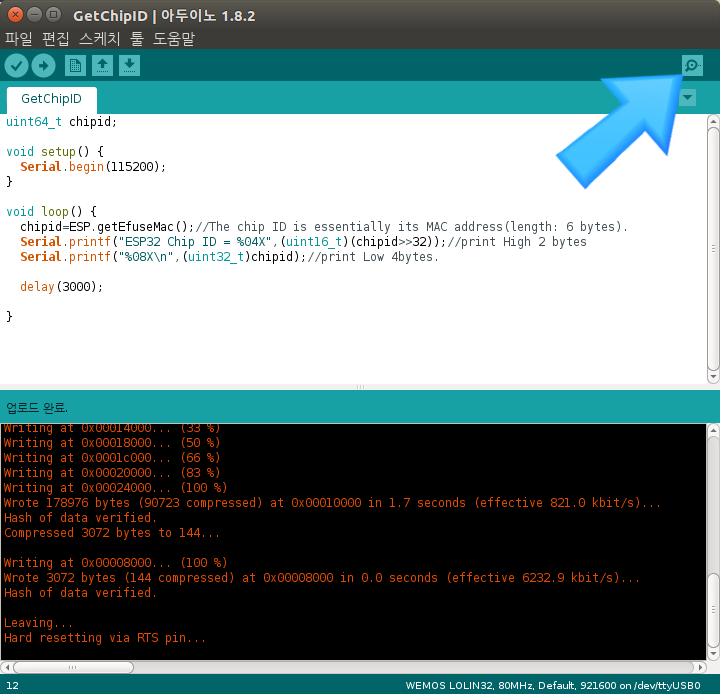Click 'Writing at 0x00018000... (50 %)' line
The image size is (720, 694).
[x=112, y=443]
